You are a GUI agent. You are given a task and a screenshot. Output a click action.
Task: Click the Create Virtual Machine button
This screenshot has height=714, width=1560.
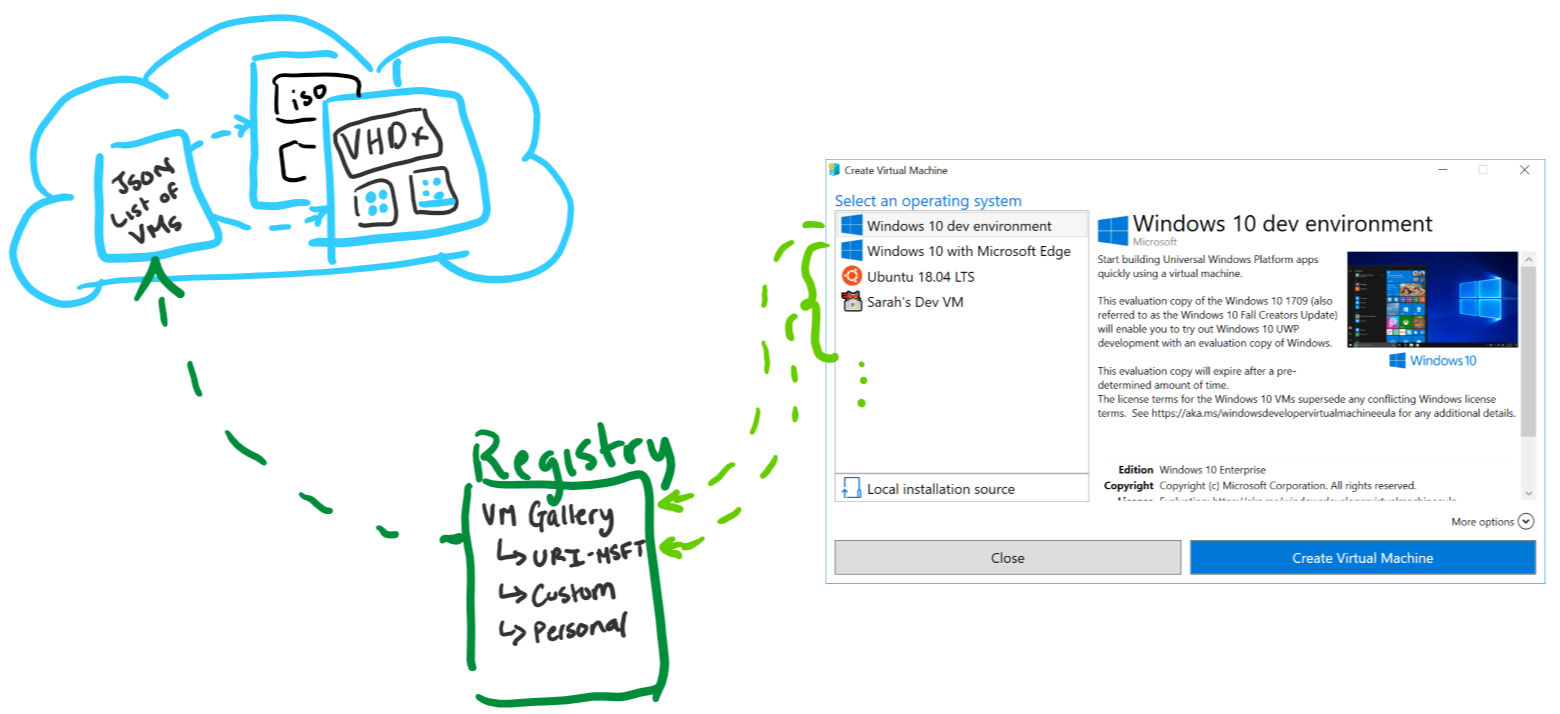point(1362,558)
